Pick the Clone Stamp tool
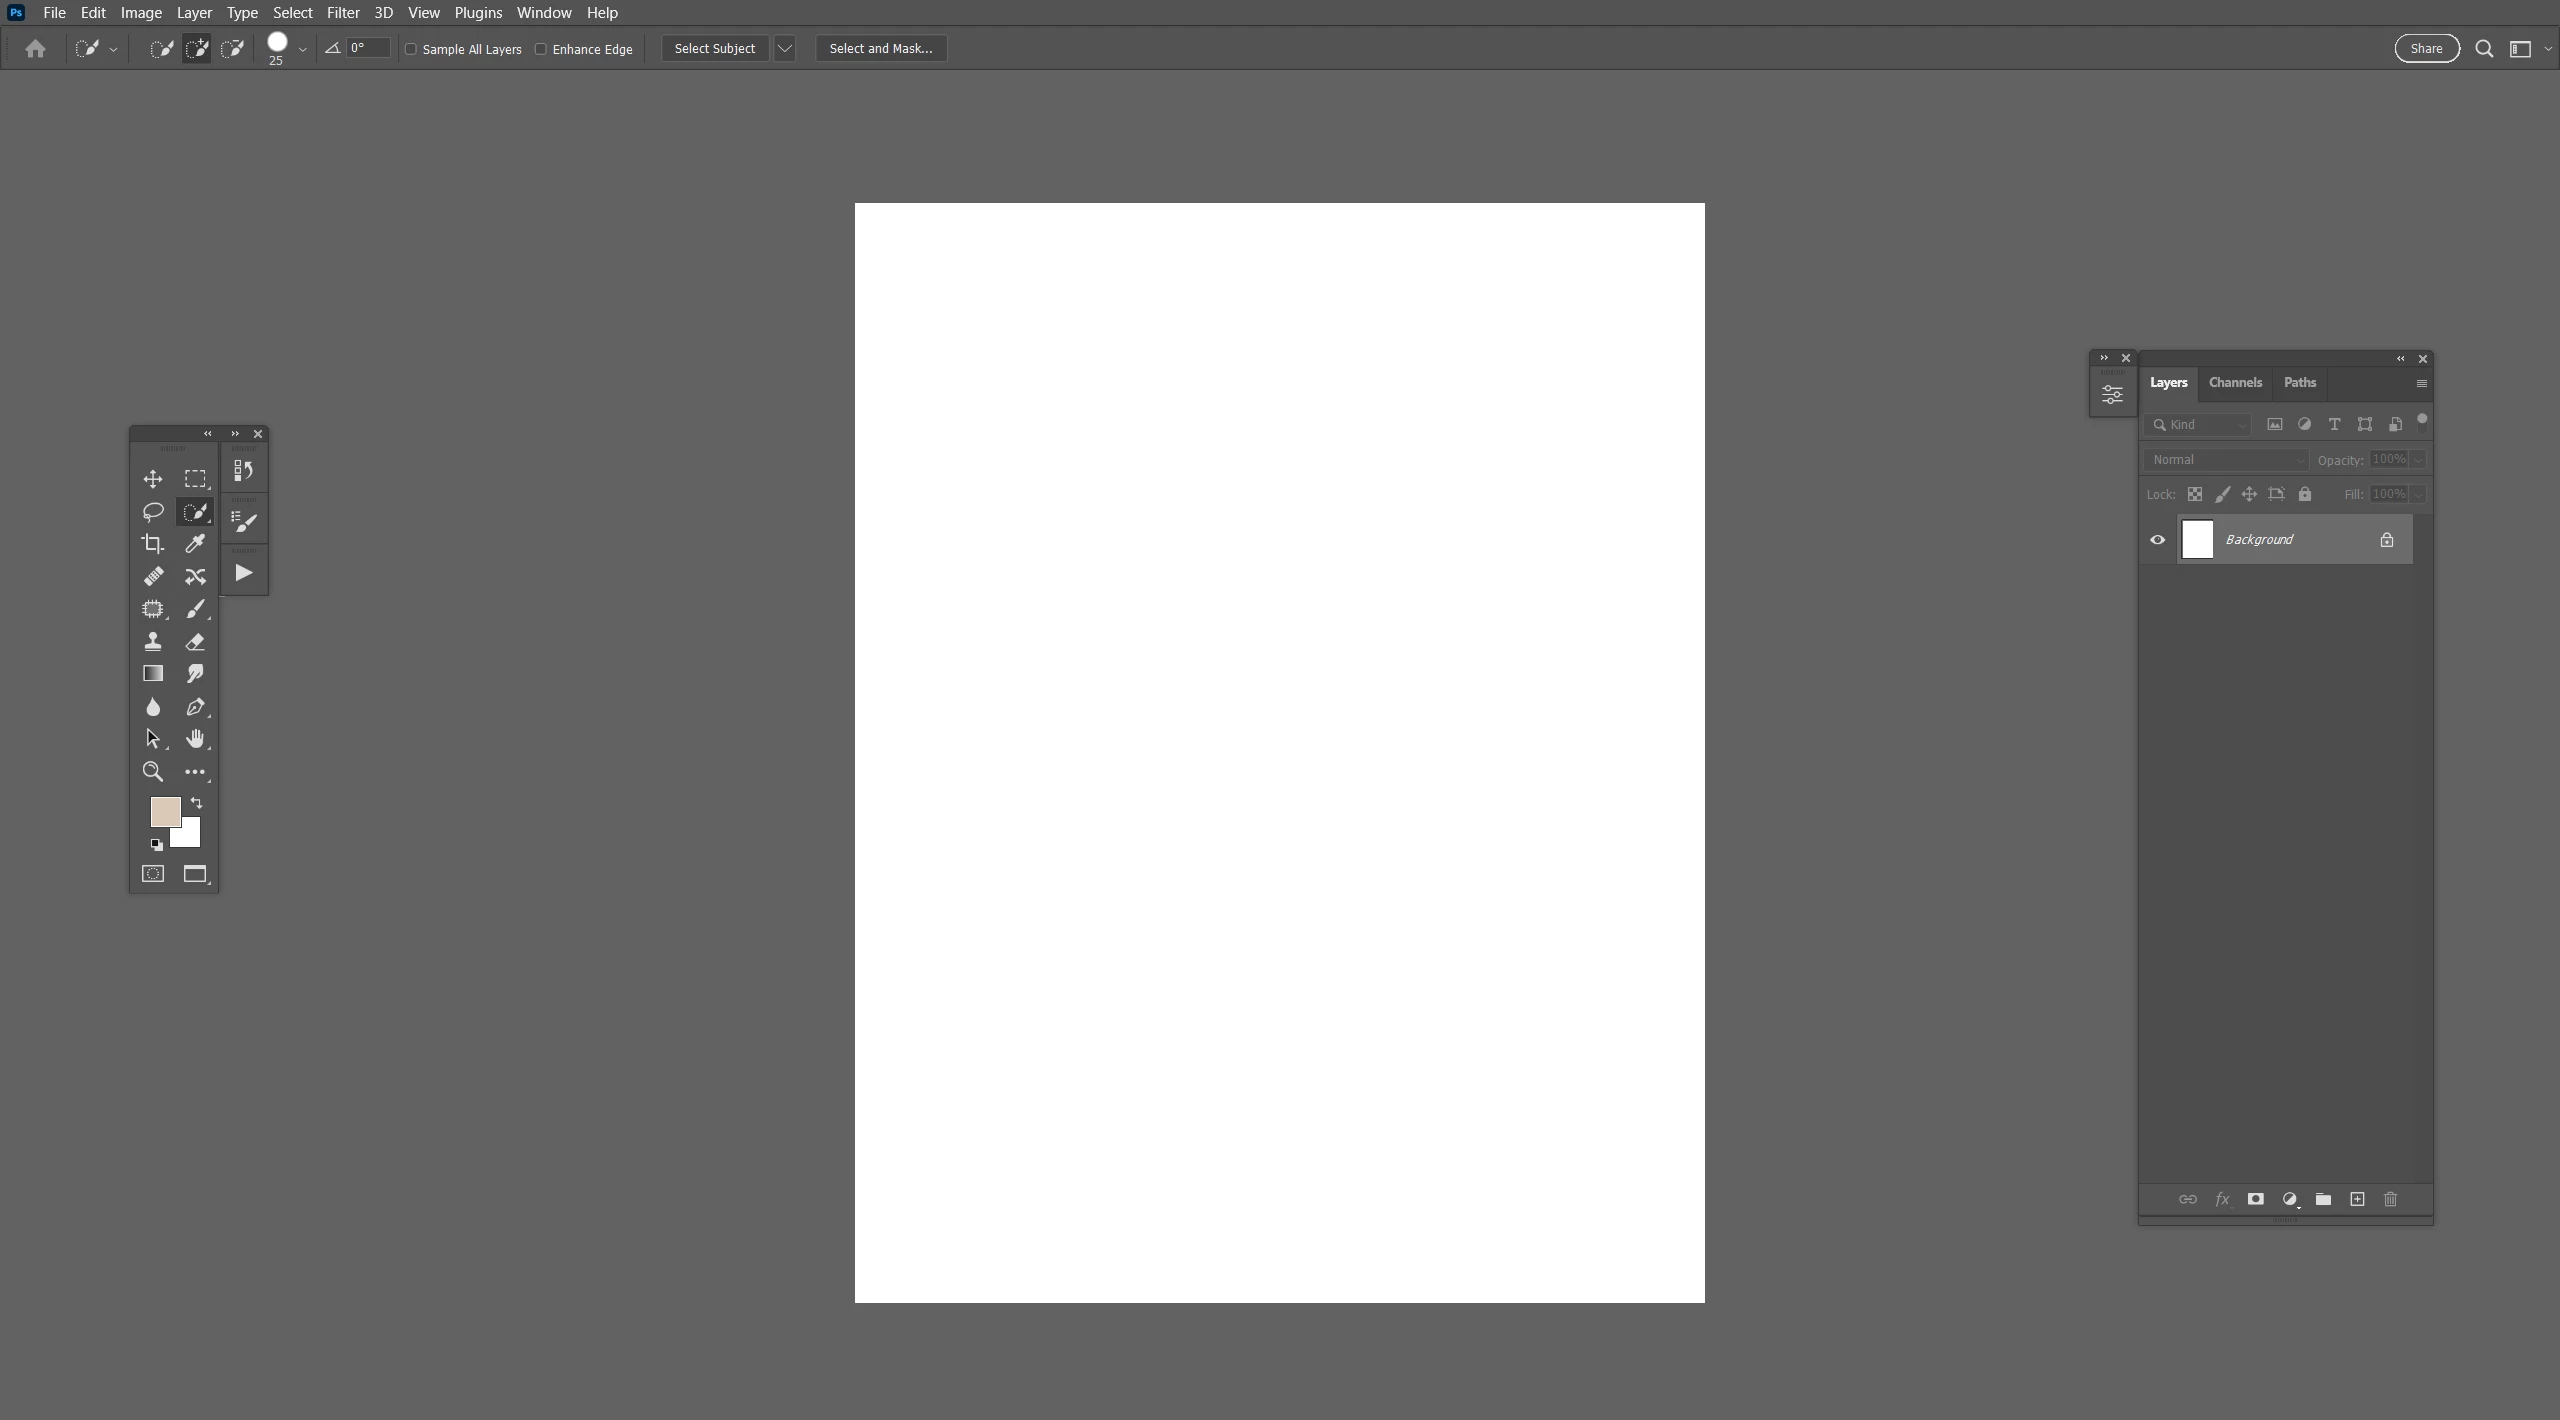The height and width of the screenshot is (1420, 2560). pyautogui.click(x=153, y=642)
